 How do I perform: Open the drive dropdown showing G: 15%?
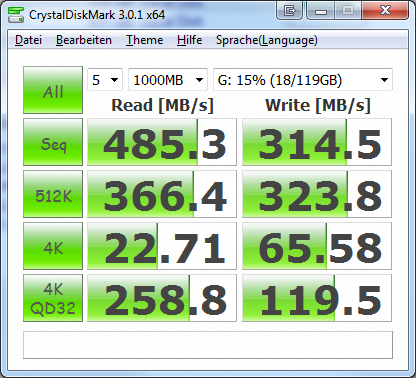(303, 80)
